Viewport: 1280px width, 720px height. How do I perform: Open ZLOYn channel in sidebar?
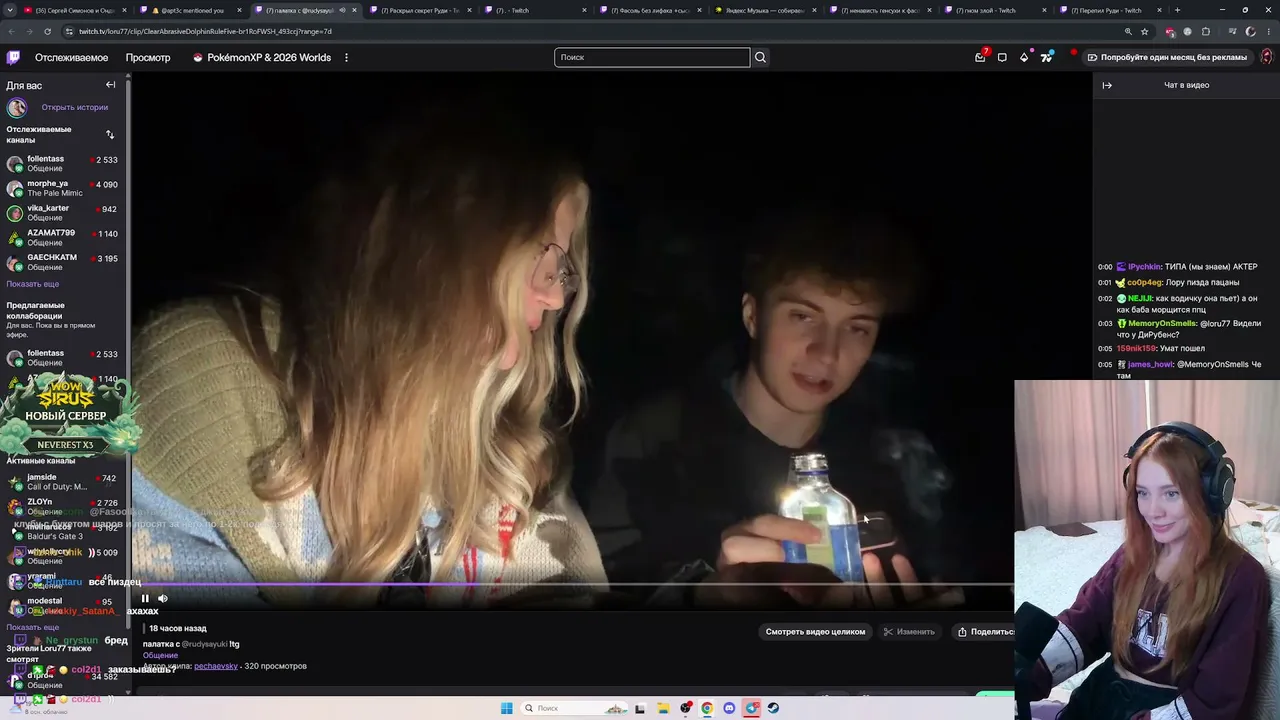[x=63, y=507]
